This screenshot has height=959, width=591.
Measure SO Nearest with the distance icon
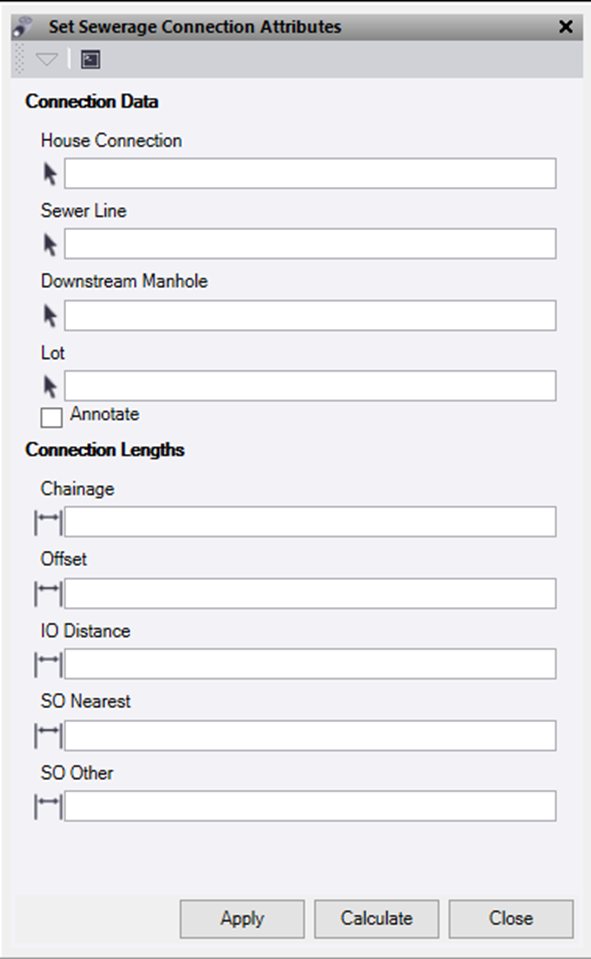(48, 735)
